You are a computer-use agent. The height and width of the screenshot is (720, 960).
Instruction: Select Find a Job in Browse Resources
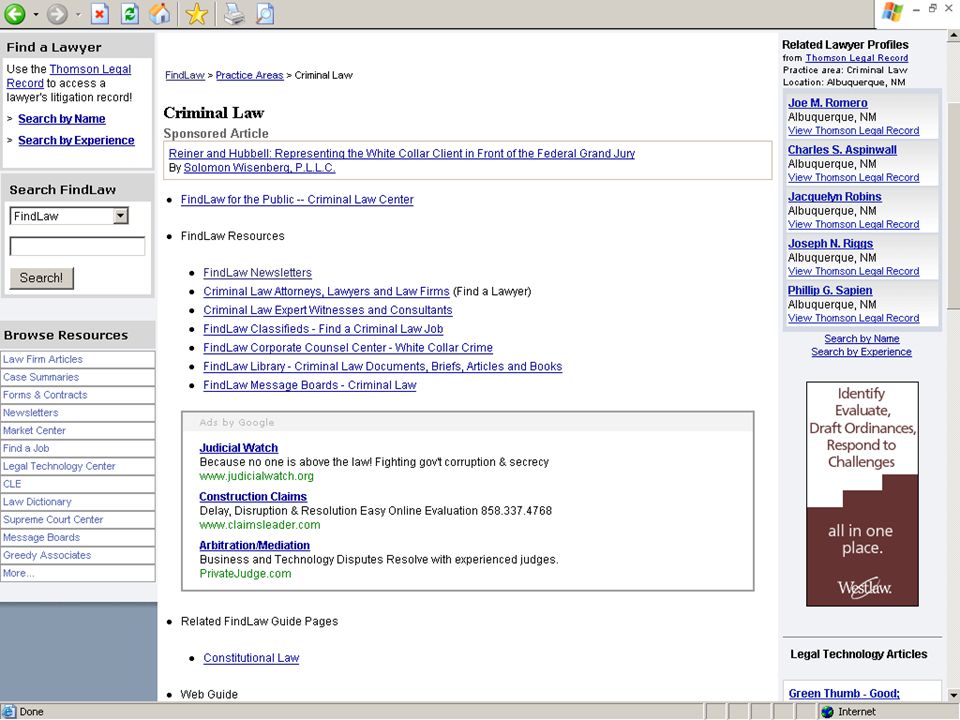[x=77, y=448]
